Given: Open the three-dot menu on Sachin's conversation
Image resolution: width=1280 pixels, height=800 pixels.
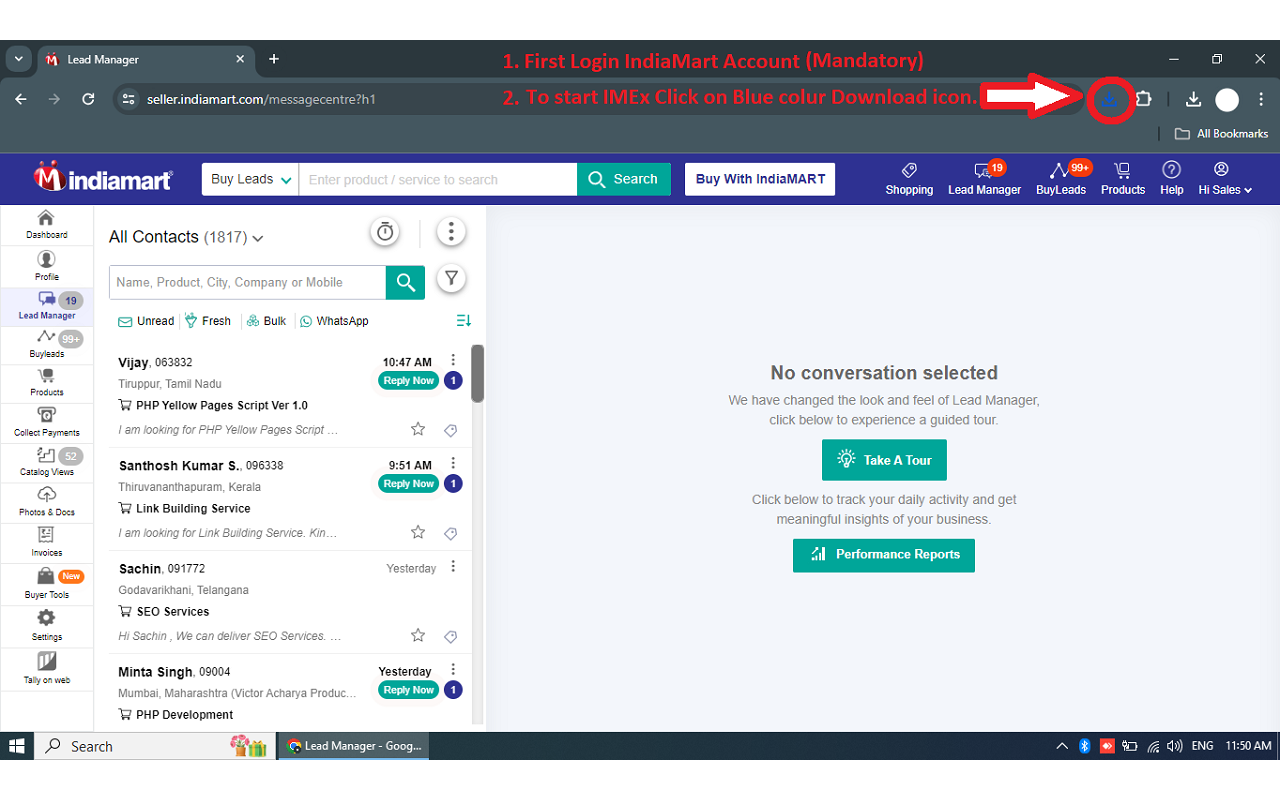Looking at the screenshot, I should tap(452, 567).
